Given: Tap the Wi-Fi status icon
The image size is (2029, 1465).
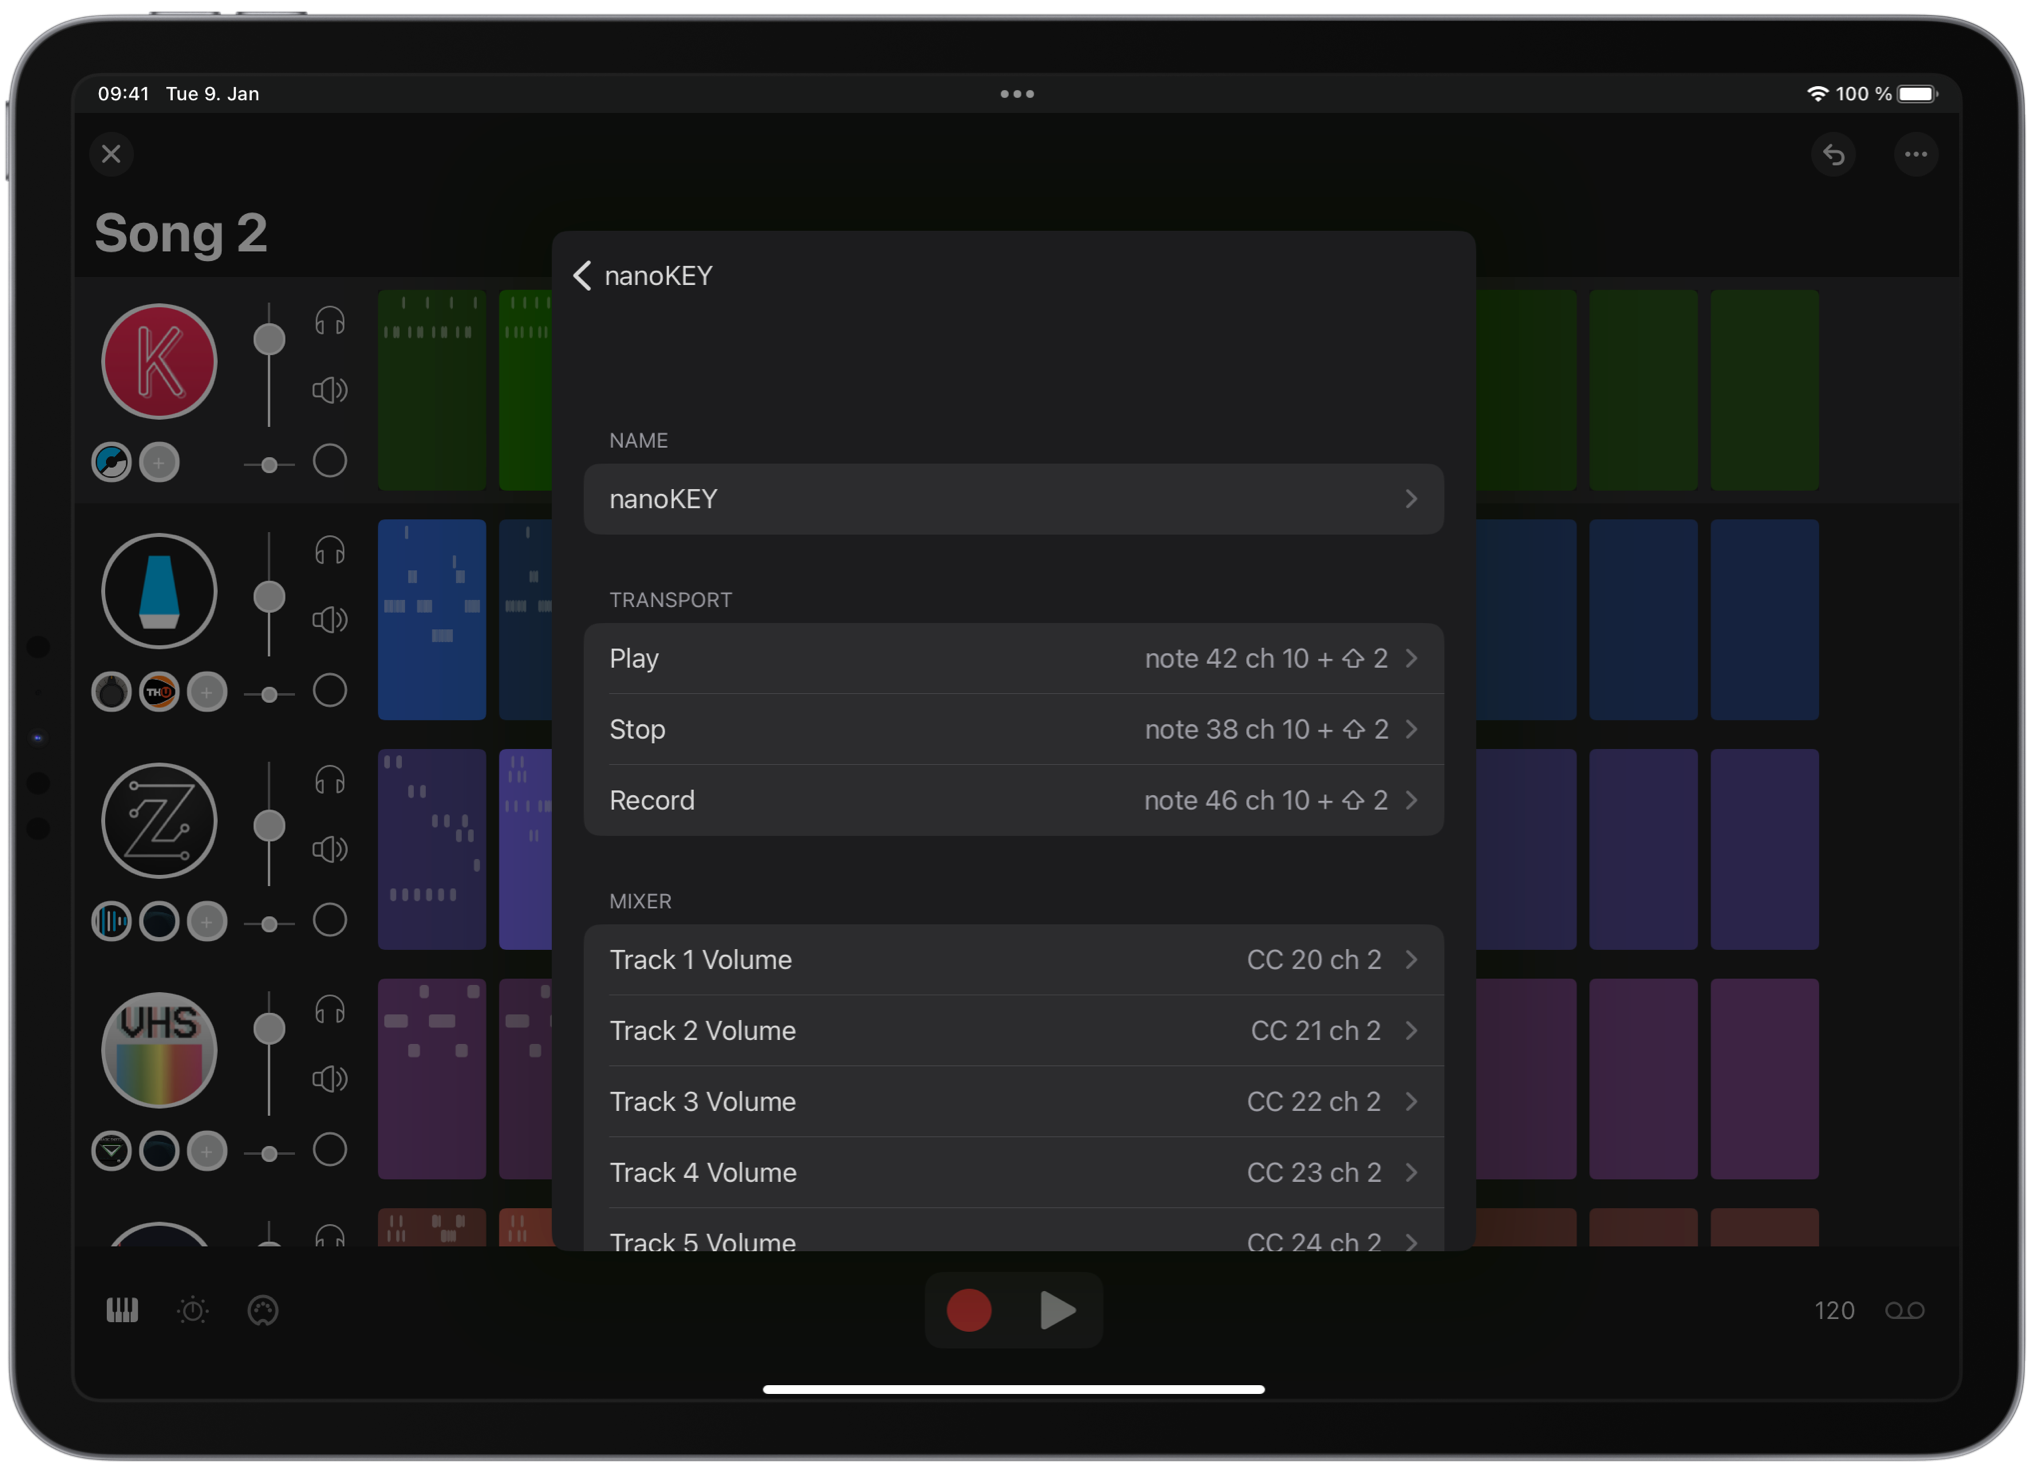Looking at the screenshot, I should (x=1817, y=94).
